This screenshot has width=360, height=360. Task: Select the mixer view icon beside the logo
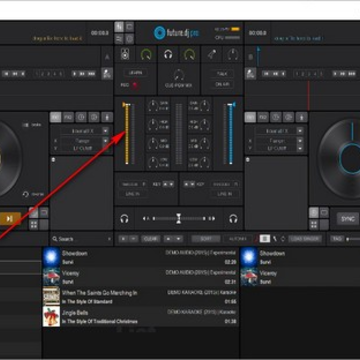[119, 27]
